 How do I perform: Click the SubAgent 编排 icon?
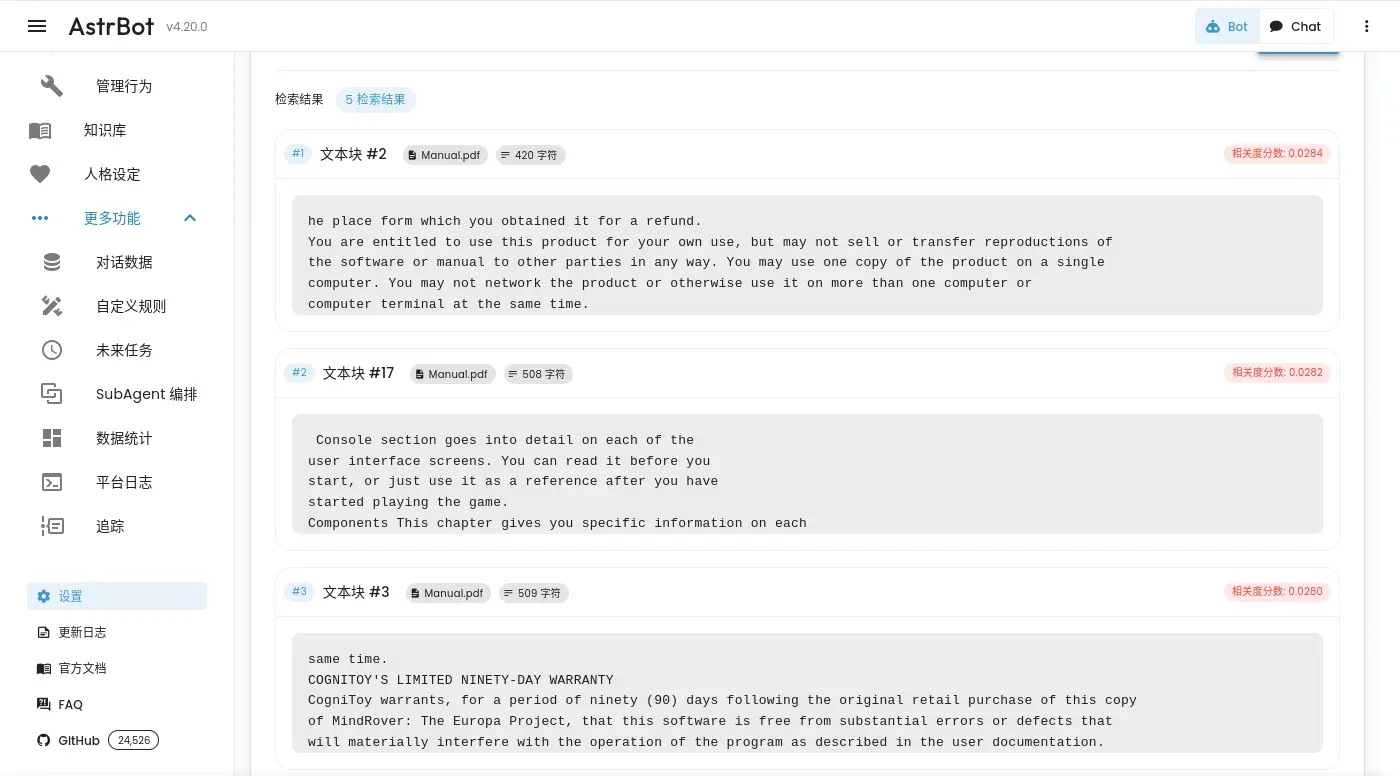pyautogui.click(x=52, y=394)
